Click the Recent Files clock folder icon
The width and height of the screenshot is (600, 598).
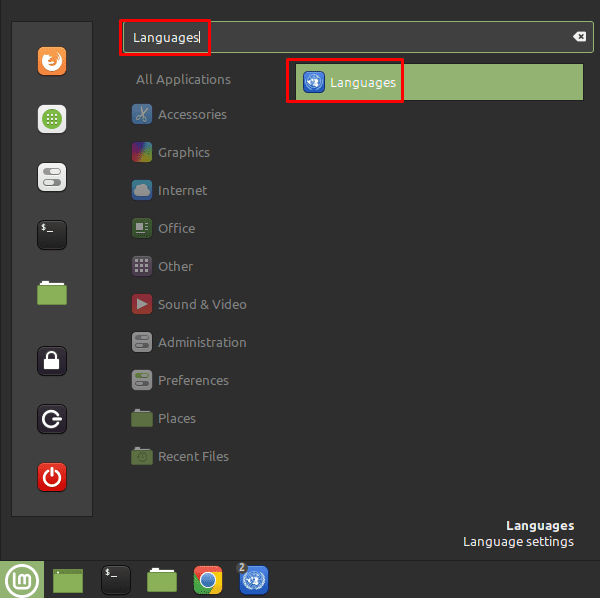click(x=142, y=456)
